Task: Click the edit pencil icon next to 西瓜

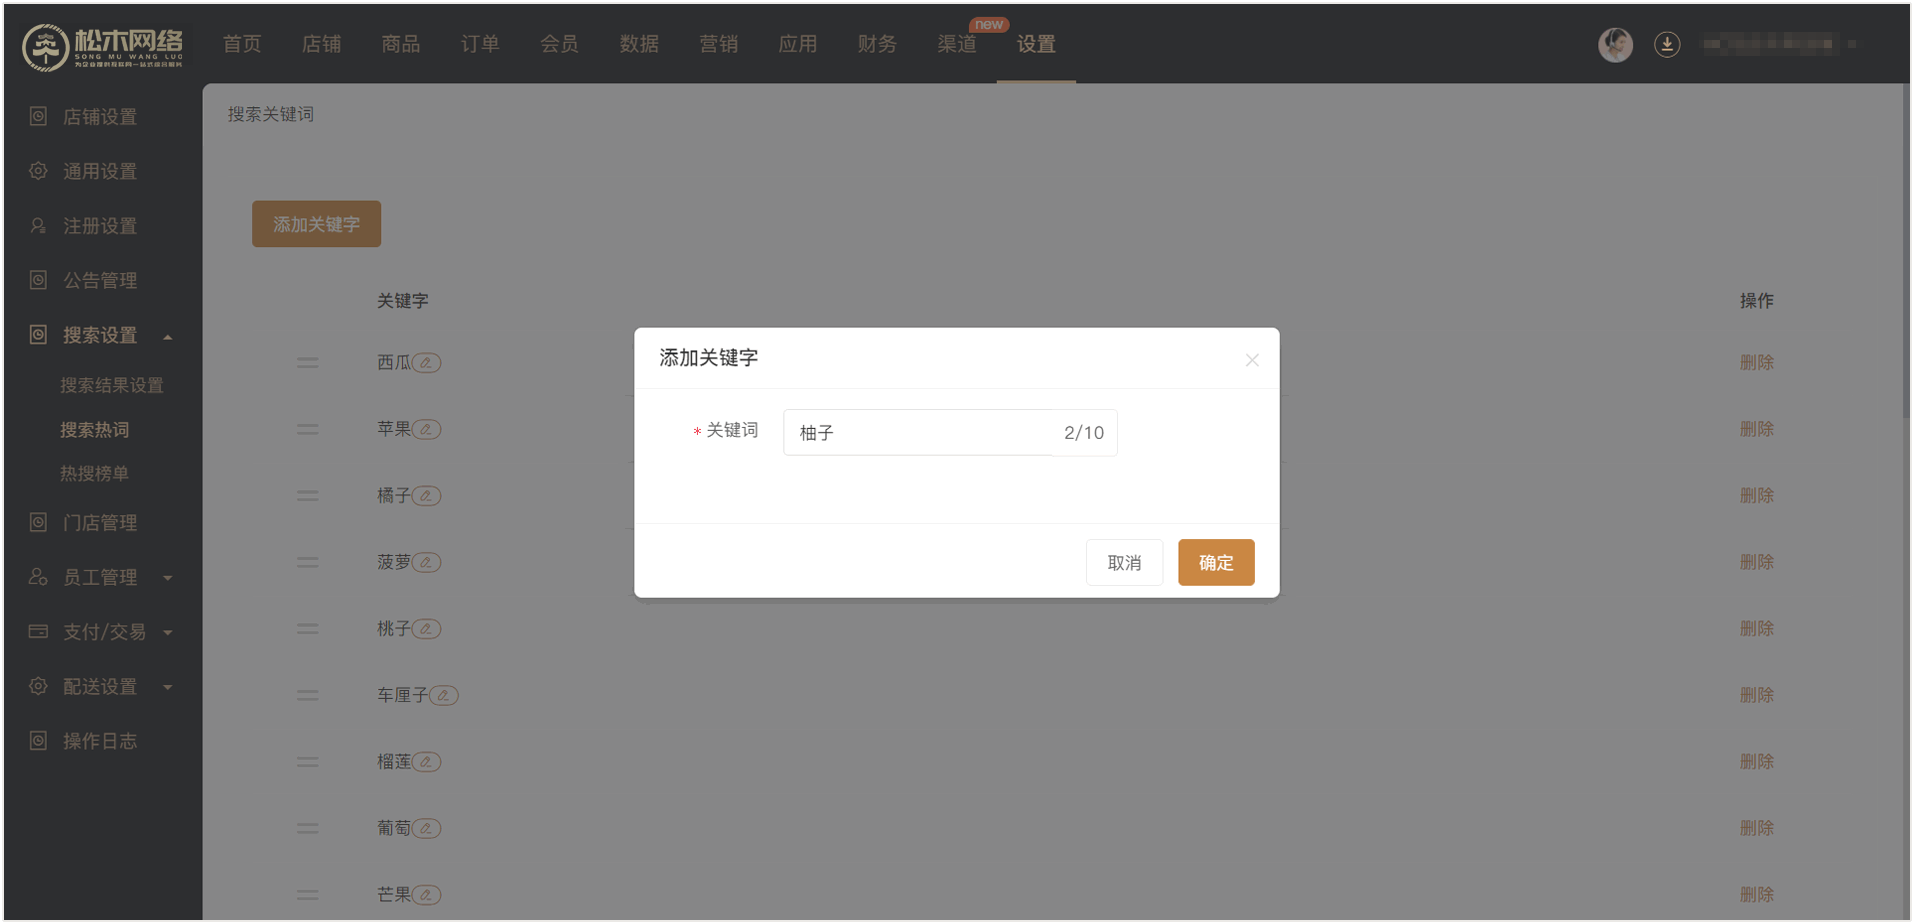Action: click(426, 363)
